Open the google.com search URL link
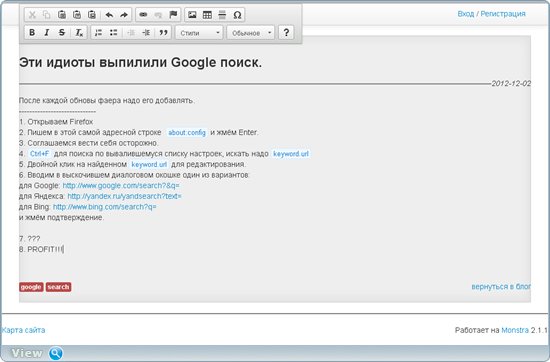Viewport: 550px width, 362px height. point(121,186)
